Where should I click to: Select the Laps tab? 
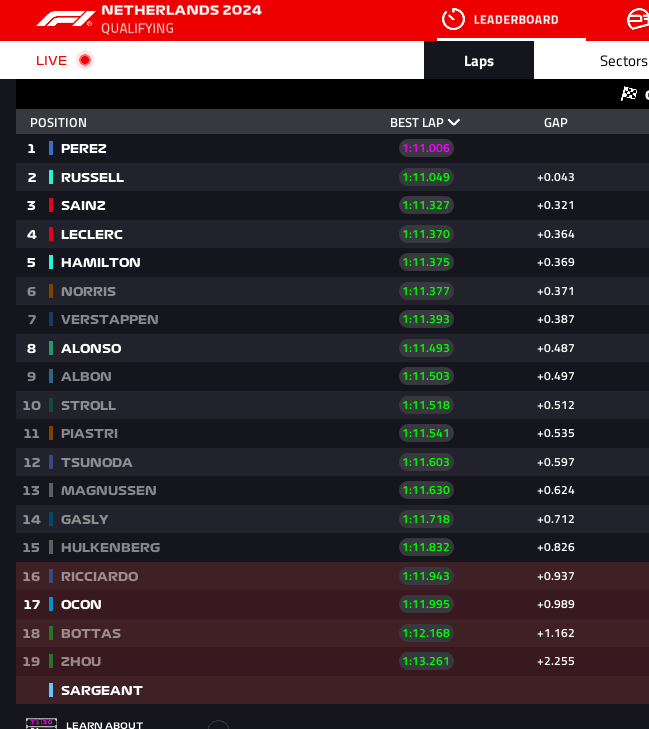[x=479, y=60]
